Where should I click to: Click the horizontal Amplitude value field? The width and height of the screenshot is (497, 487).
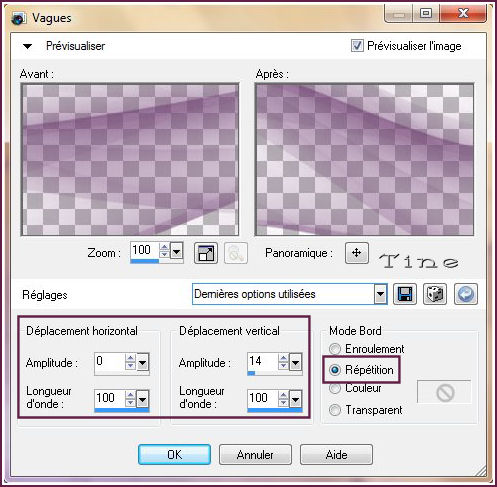click(x=110, y=361)
